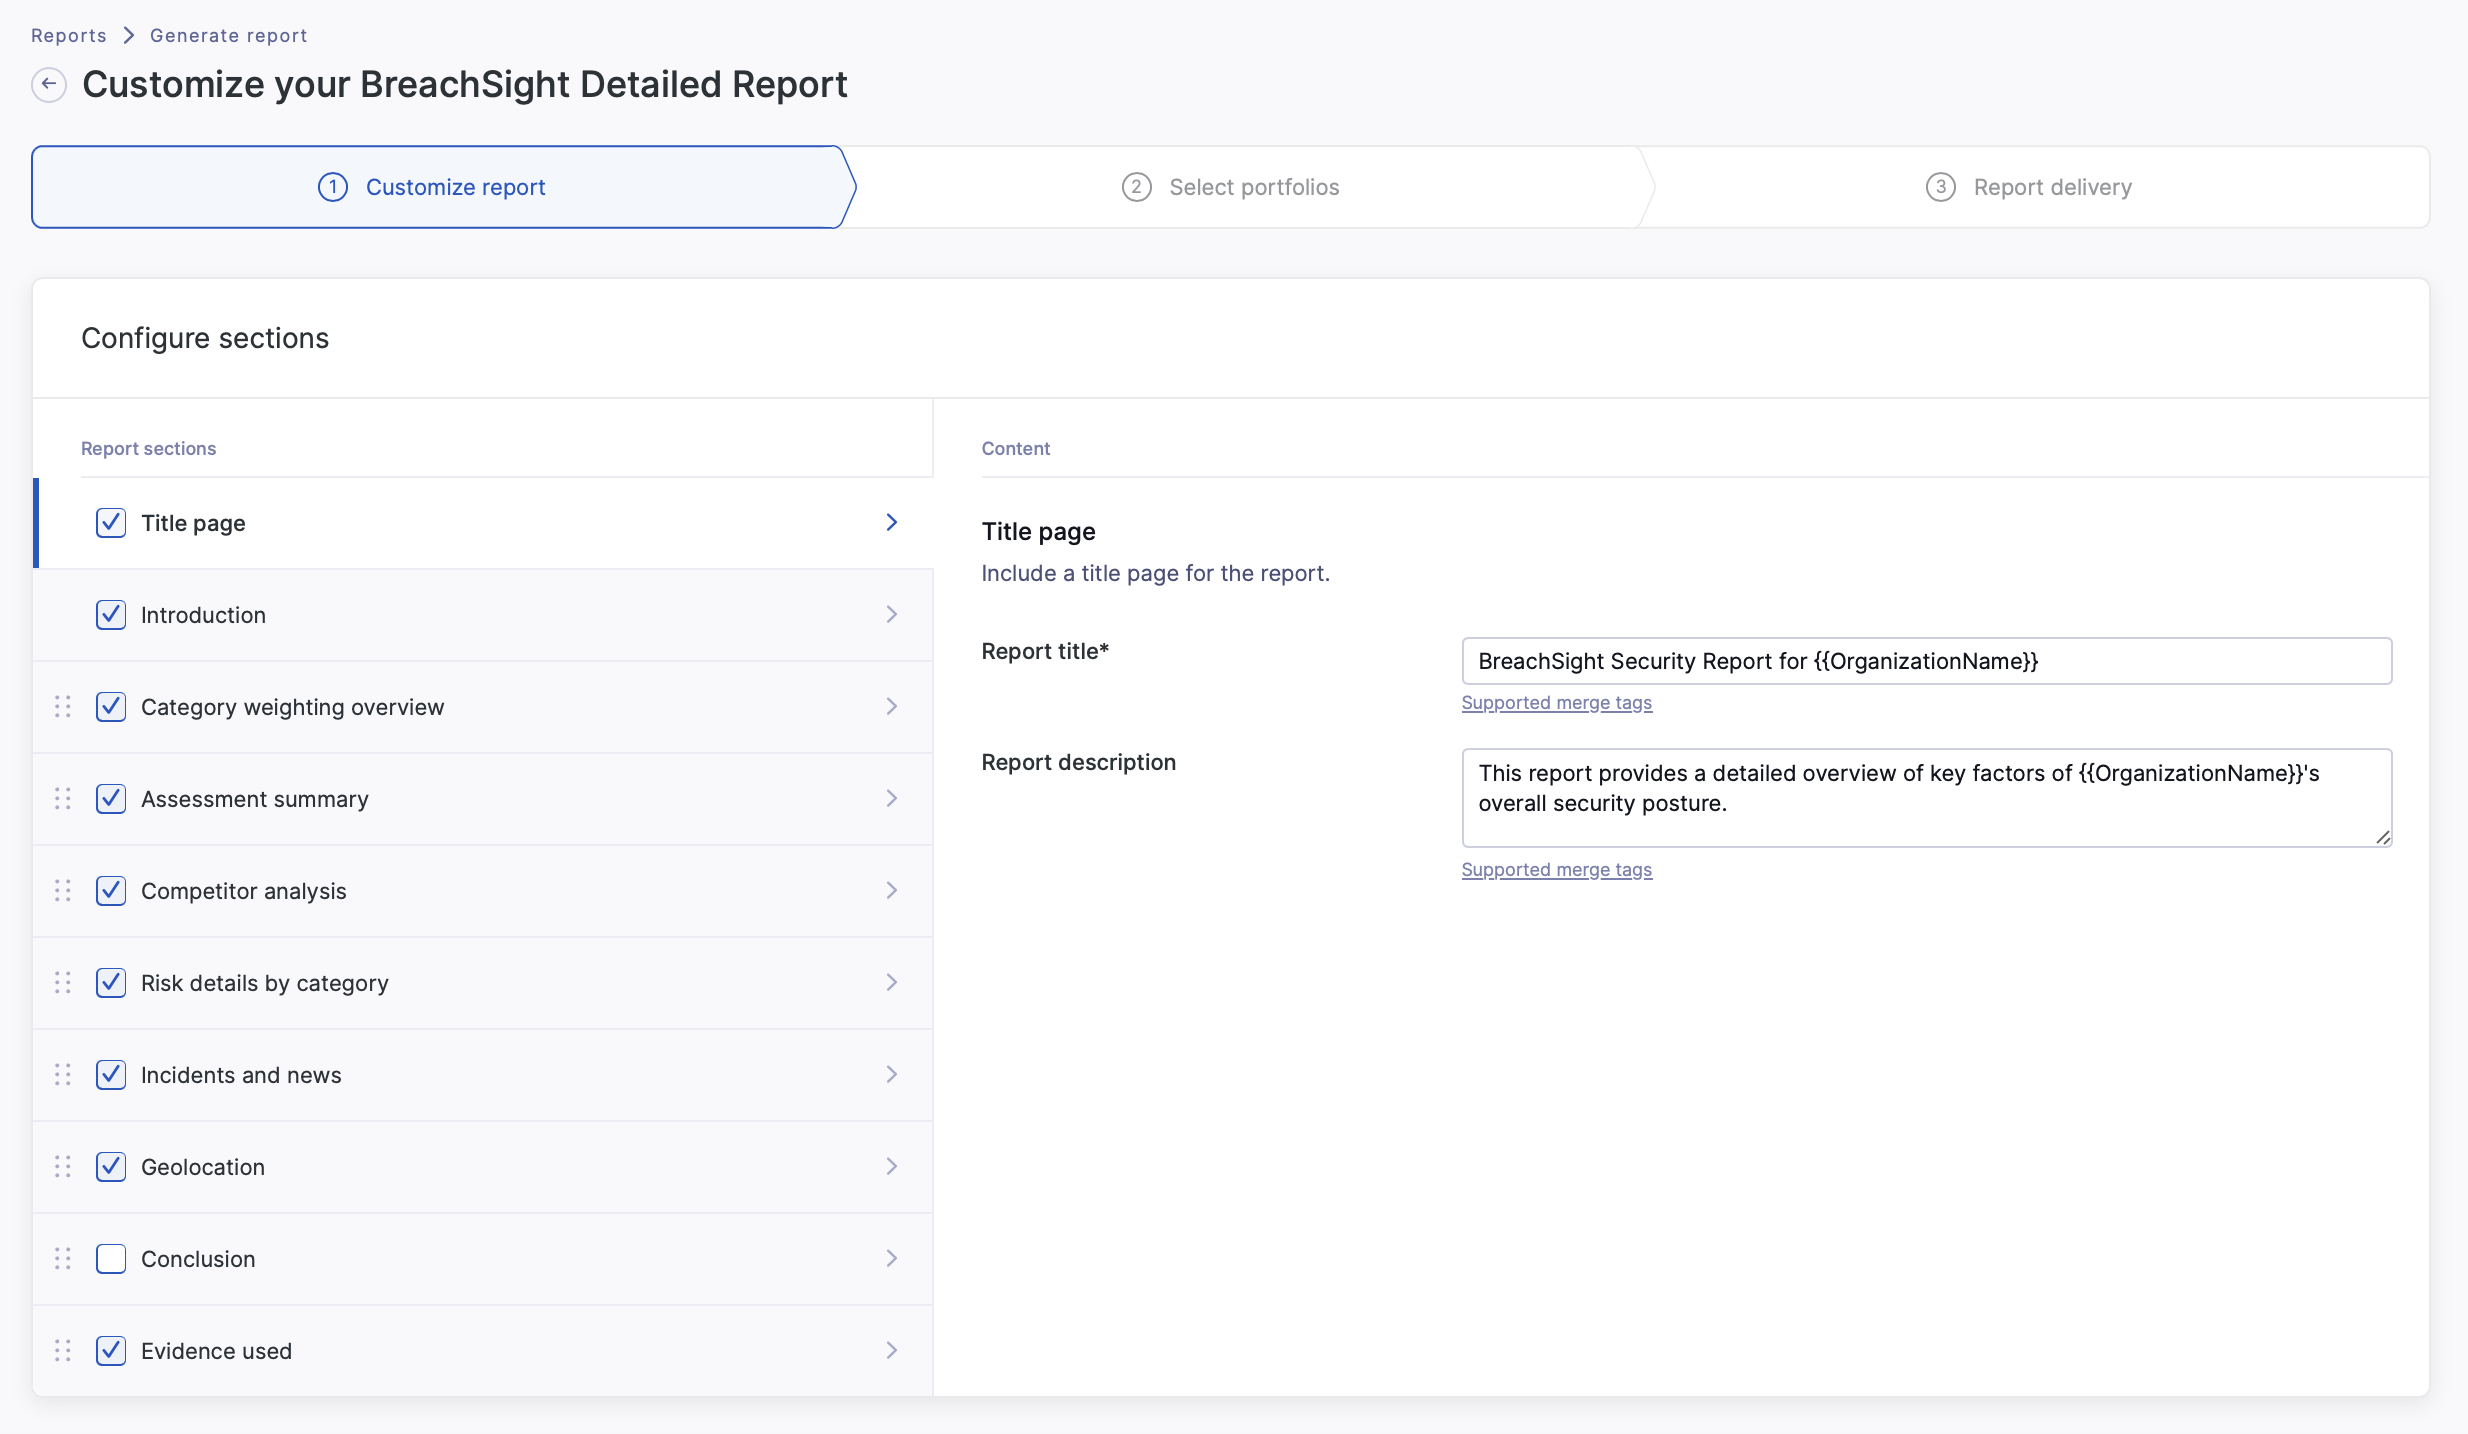Open Incidents and news chevron

coord(892,1074)
